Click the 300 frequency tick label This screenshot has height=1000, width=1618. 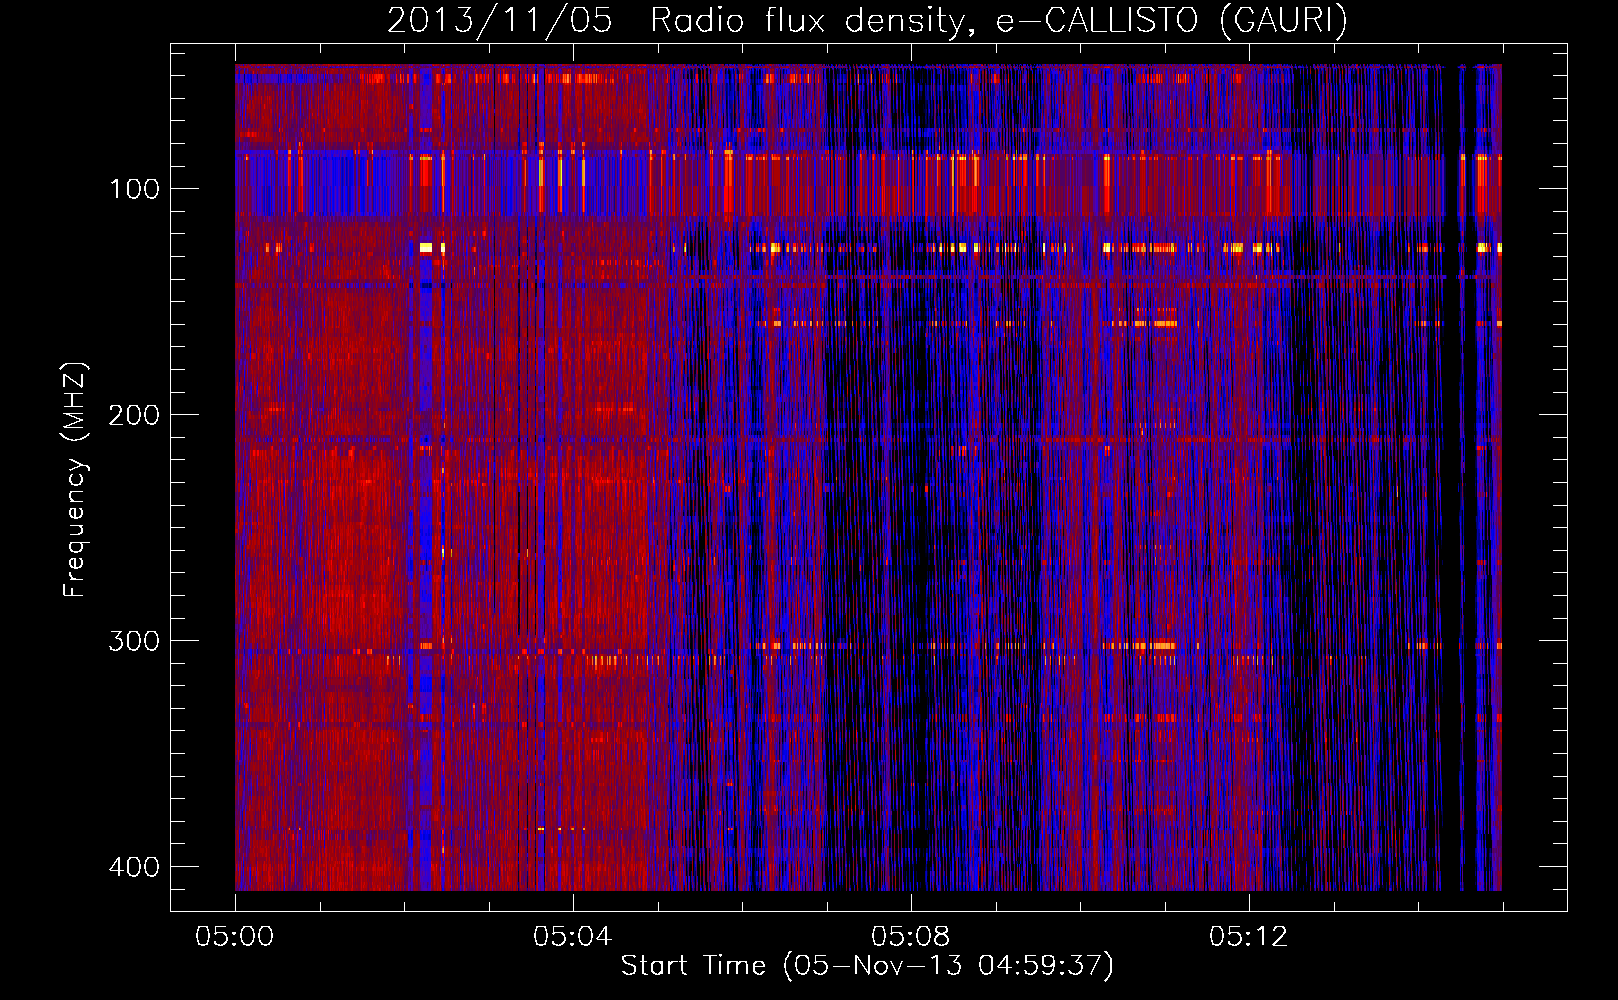click(134, 641)
